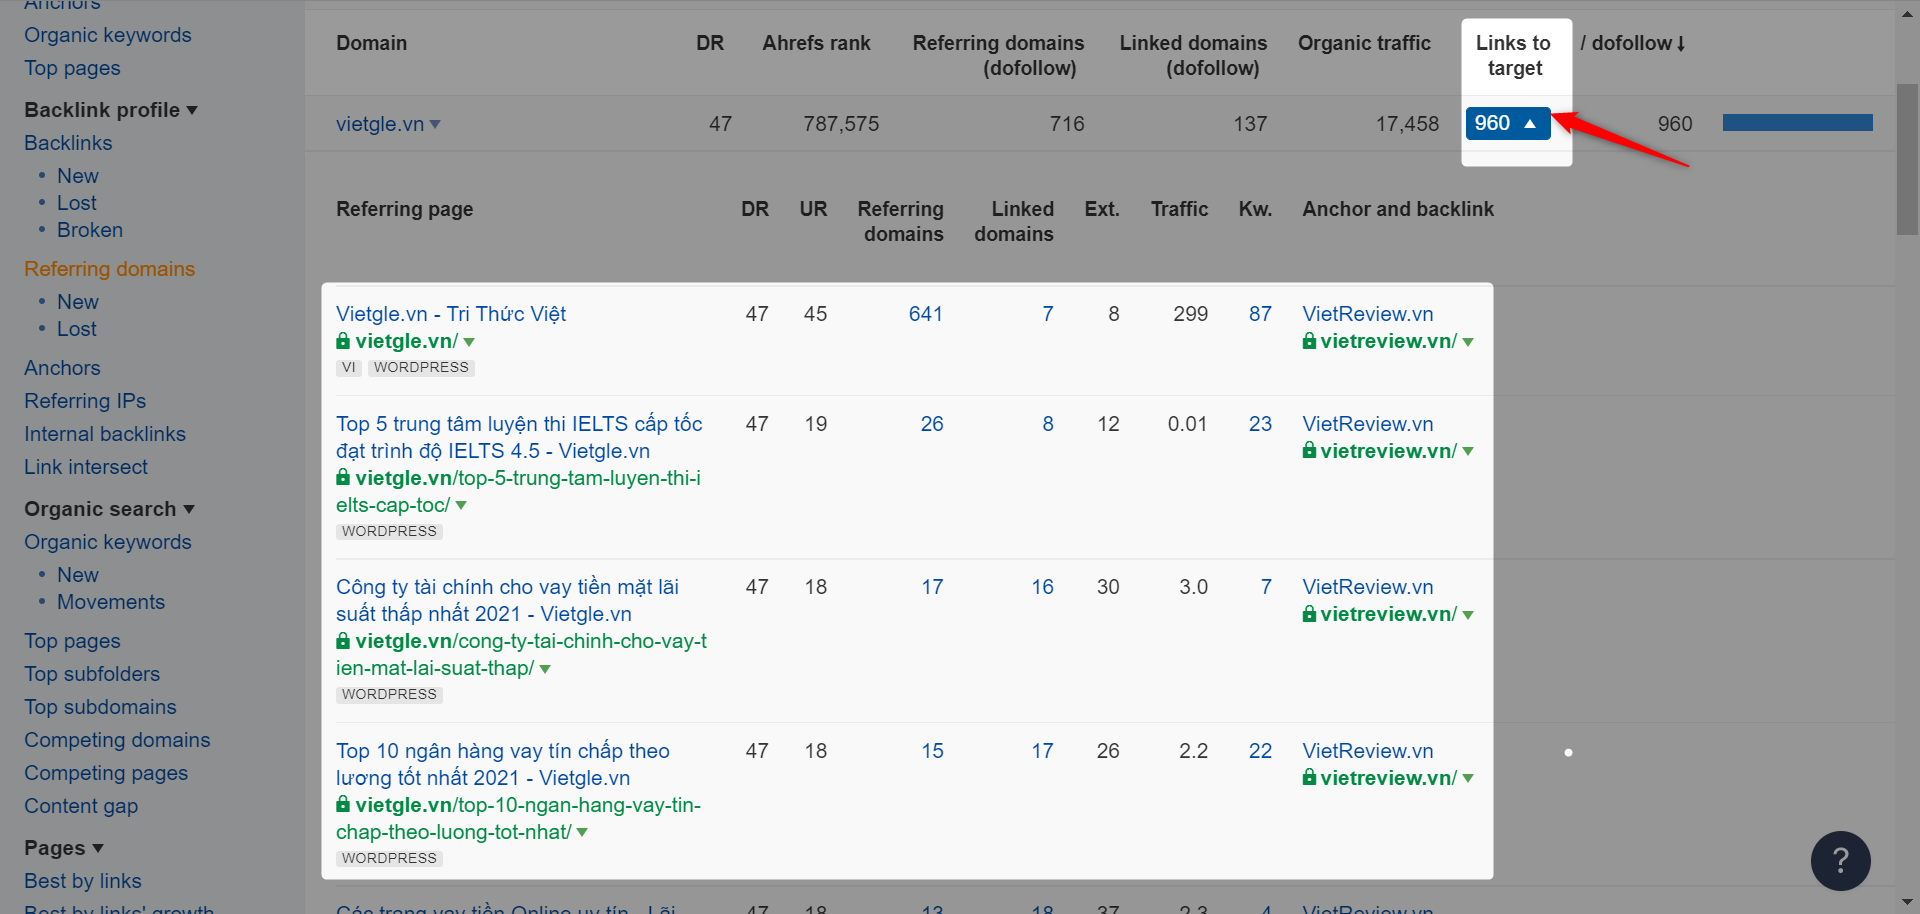Open Link intersect
This screenshot has width=1920, height=914.
pos(86,467)
